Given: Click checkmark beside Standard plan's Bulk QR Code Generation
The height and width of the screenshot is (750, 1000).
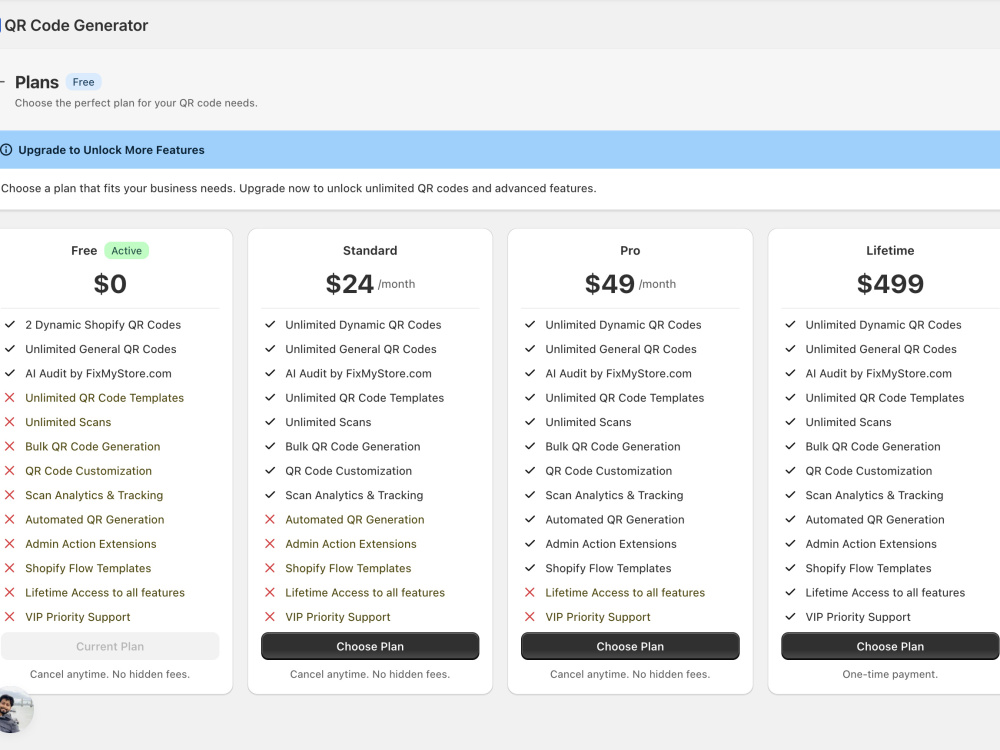Looking at the screenshot, I should click(270, 446).
